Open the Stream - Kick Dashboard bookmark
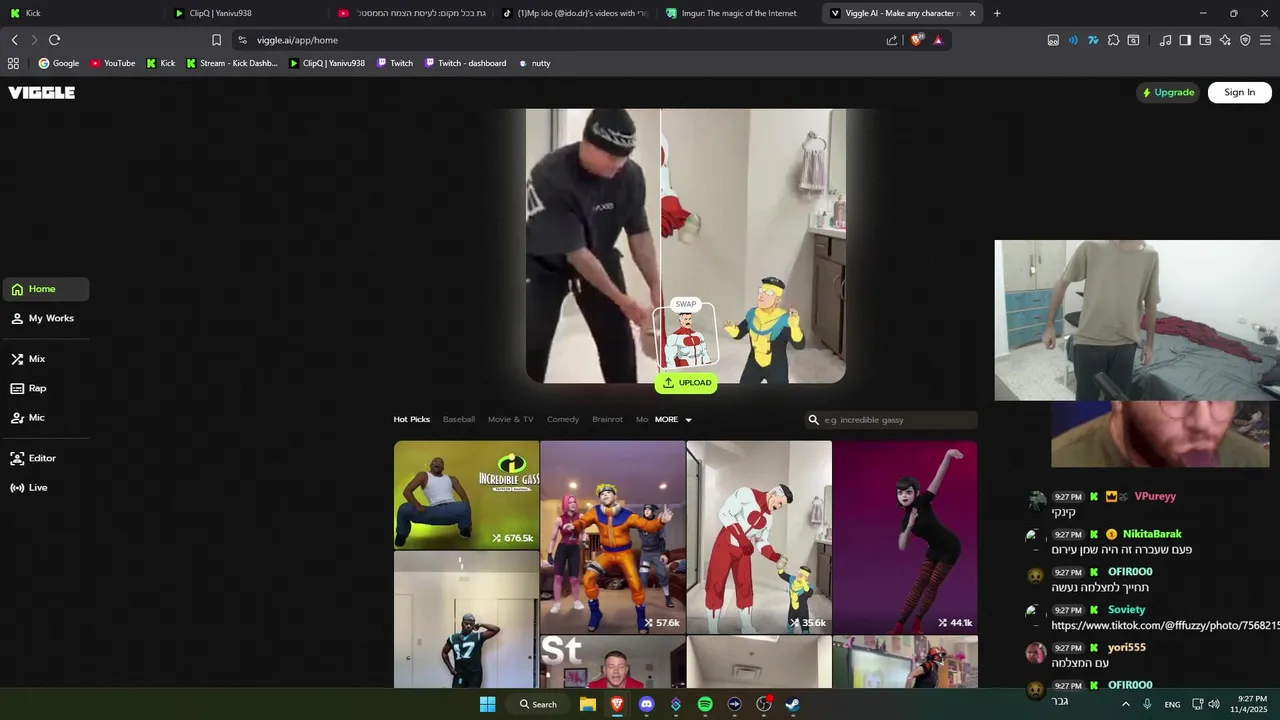The image size is (1280, 720). coord(232,63)
